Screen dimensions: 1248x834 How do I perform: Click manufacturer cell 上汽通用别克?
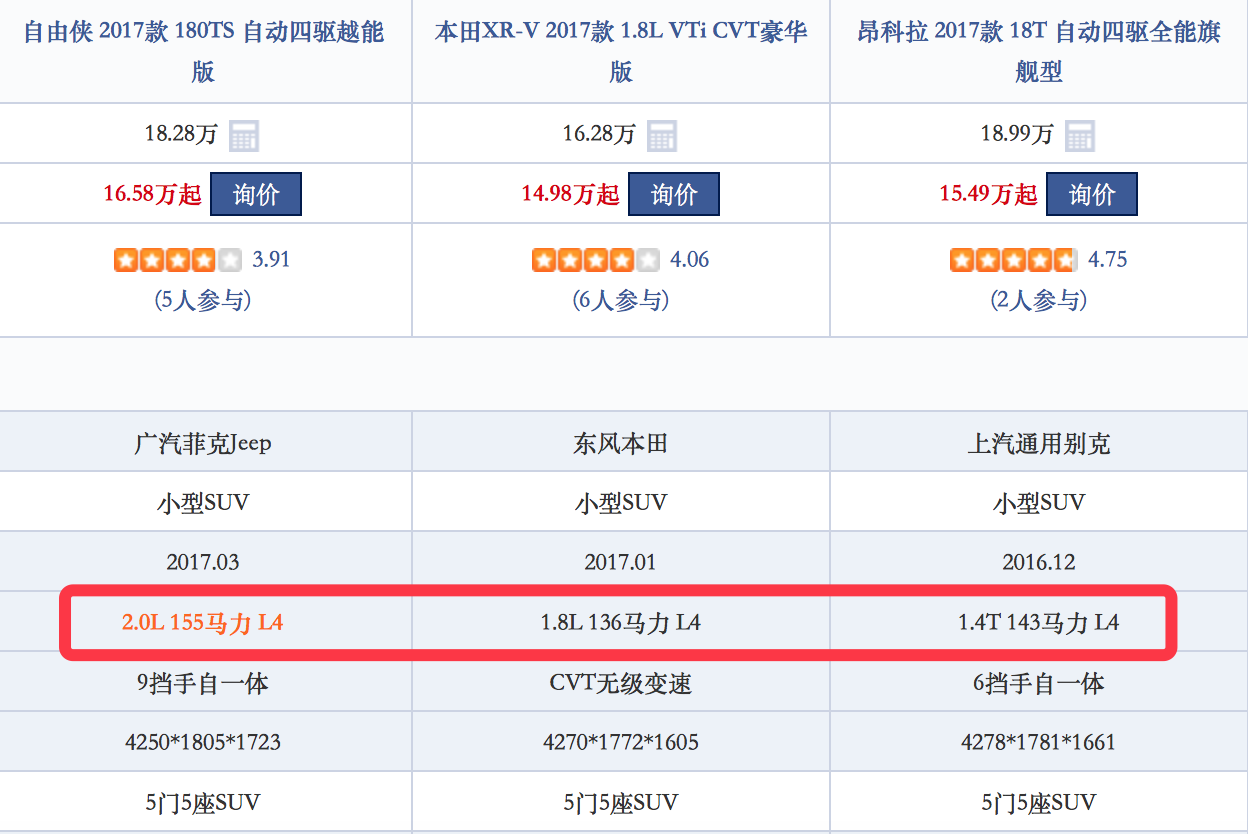coord(1039,443)
